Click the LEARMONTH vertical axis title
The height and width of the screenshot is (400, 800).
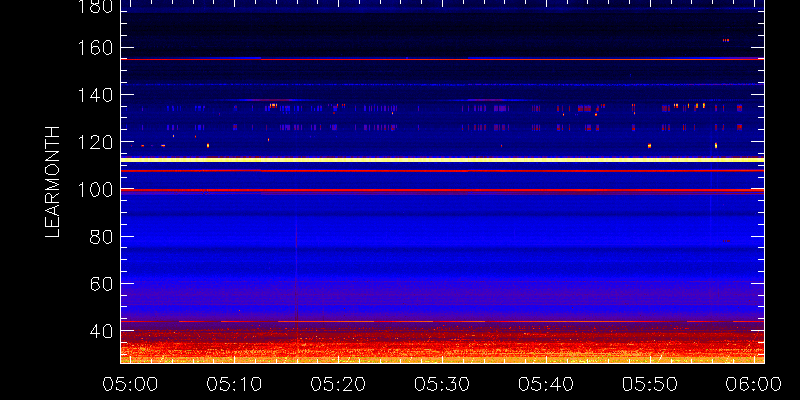(53, 182)
